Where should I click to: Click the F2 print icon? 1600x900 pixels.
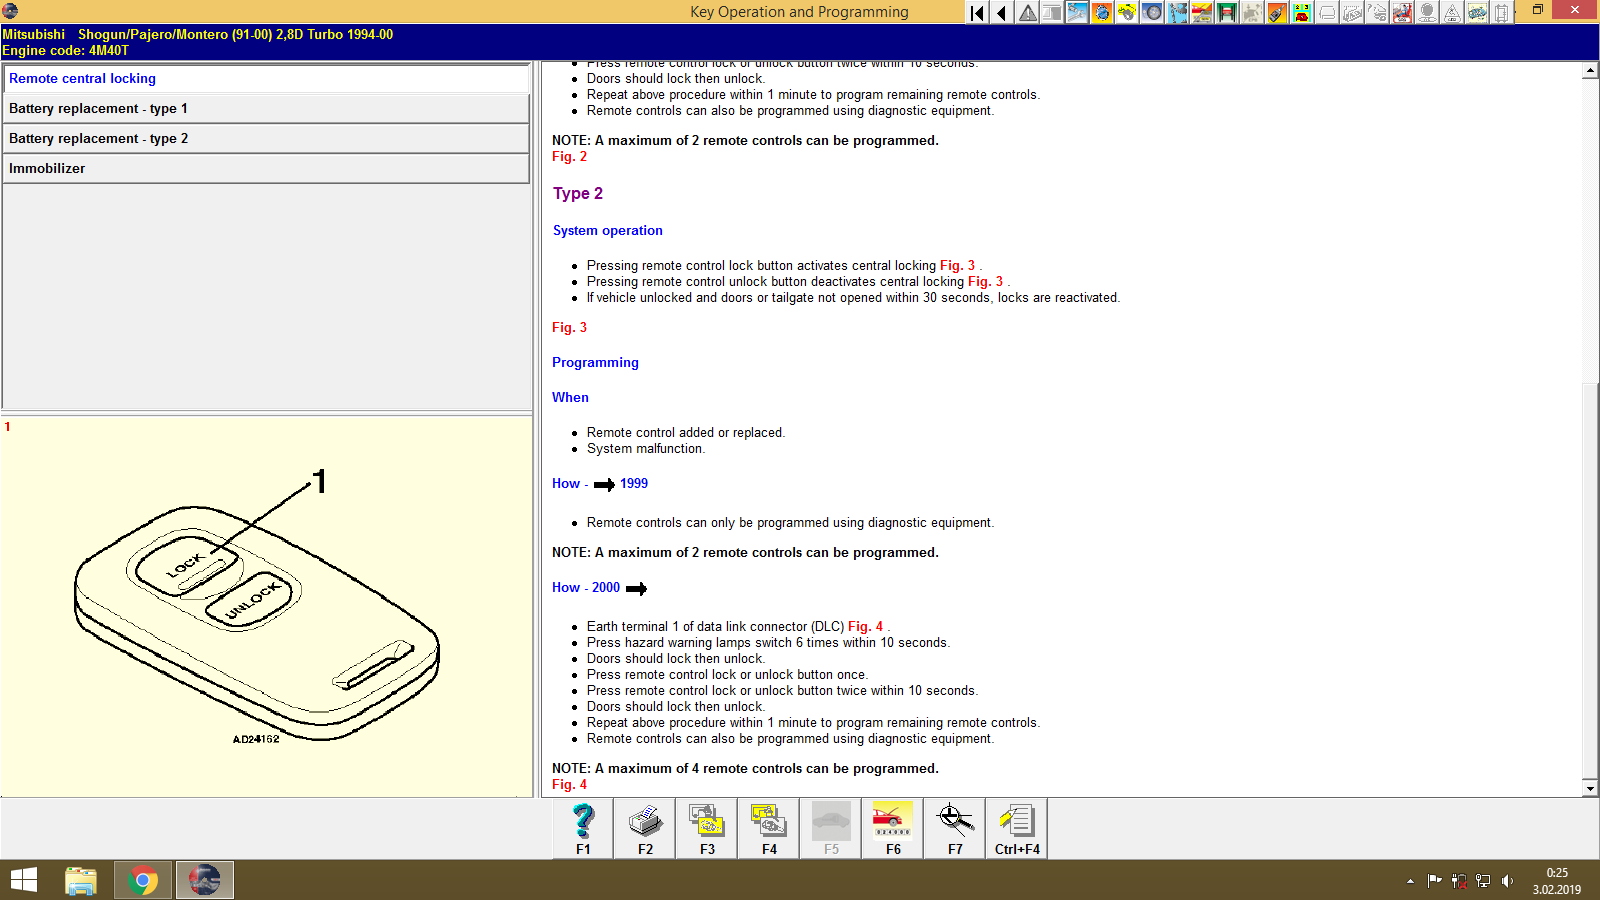[644, 827]
